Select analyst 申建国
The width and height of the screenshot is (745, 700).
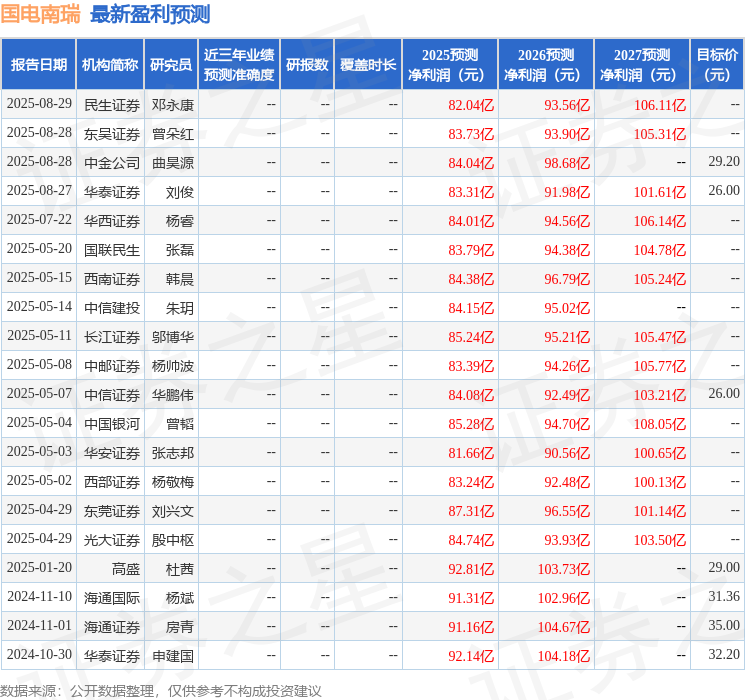click(x=172, y=656)
